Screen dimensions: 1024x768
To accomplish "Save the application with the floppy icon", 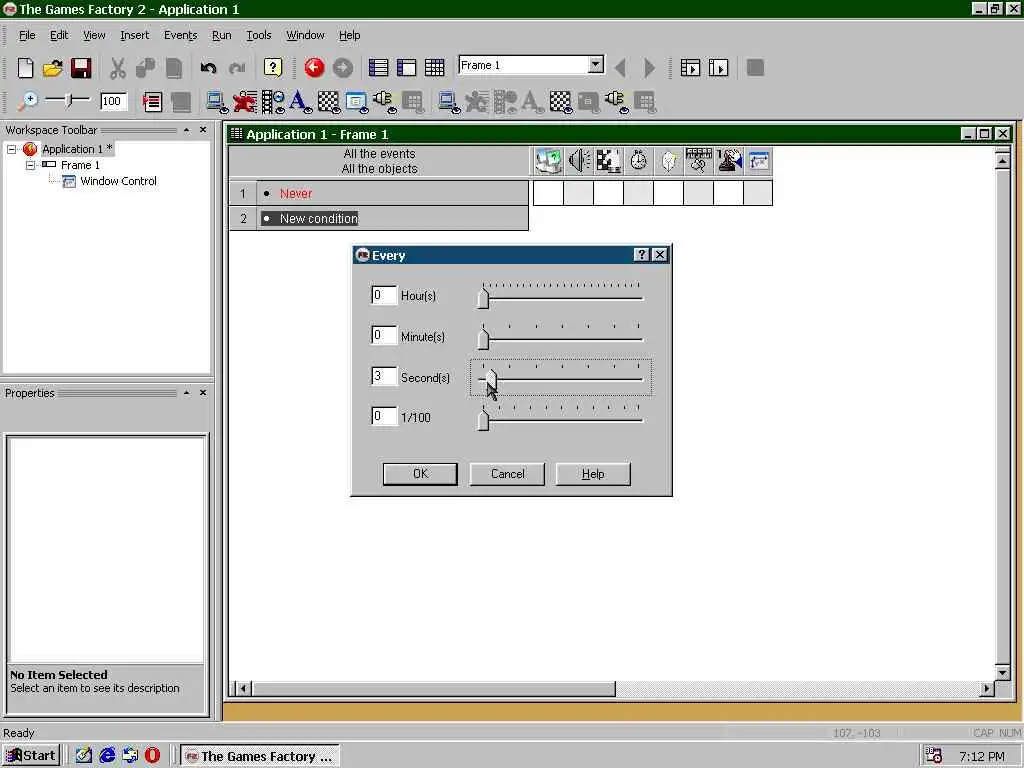I will [x=81, y=68].
